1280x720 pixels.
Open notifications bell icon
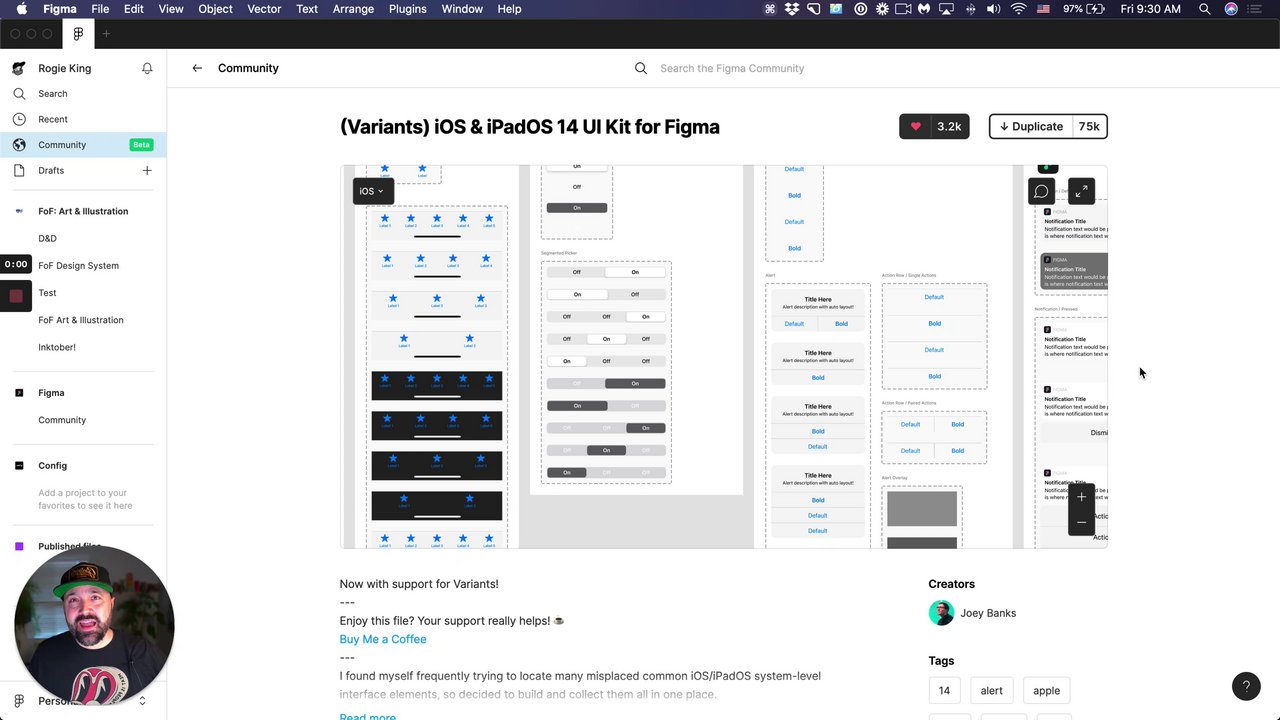pyautogui.click(x=147, y=68)
